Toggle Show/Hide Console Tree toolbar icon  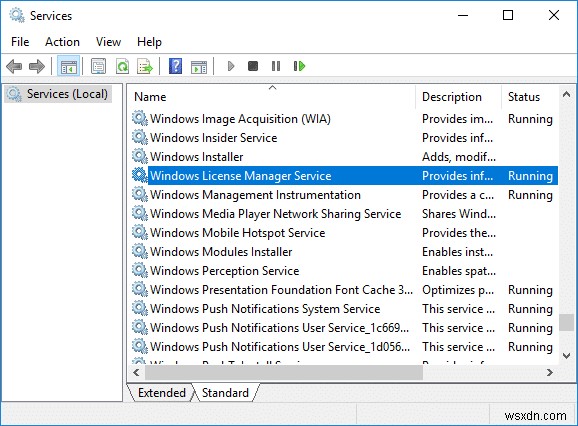[69, 67]
